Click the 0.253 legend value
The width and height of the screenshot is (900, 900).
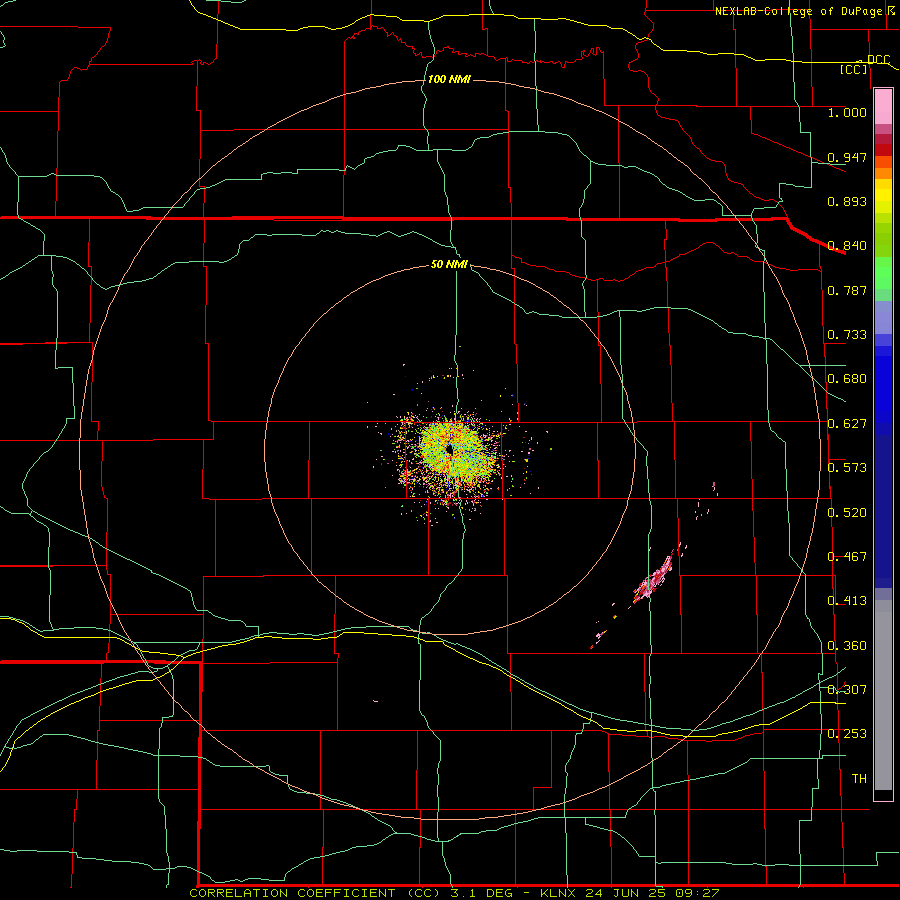click(x=847, y=734)
